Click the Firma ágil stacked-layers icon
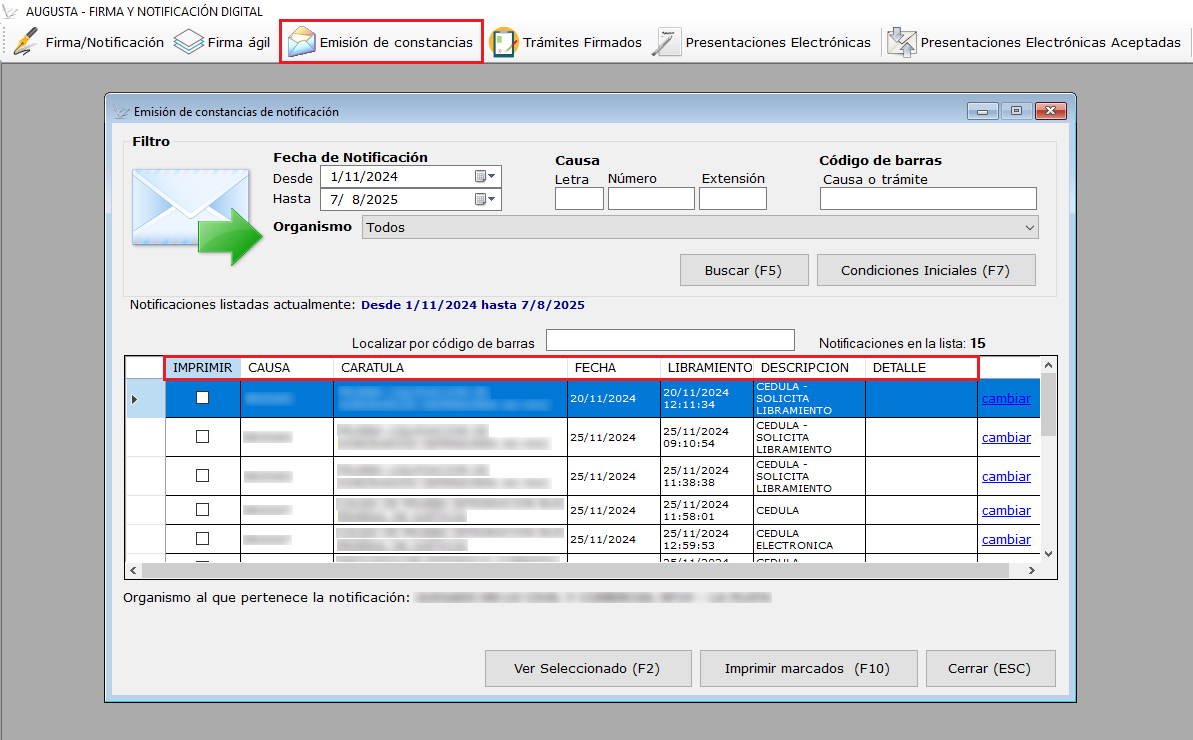 [189, 43]
